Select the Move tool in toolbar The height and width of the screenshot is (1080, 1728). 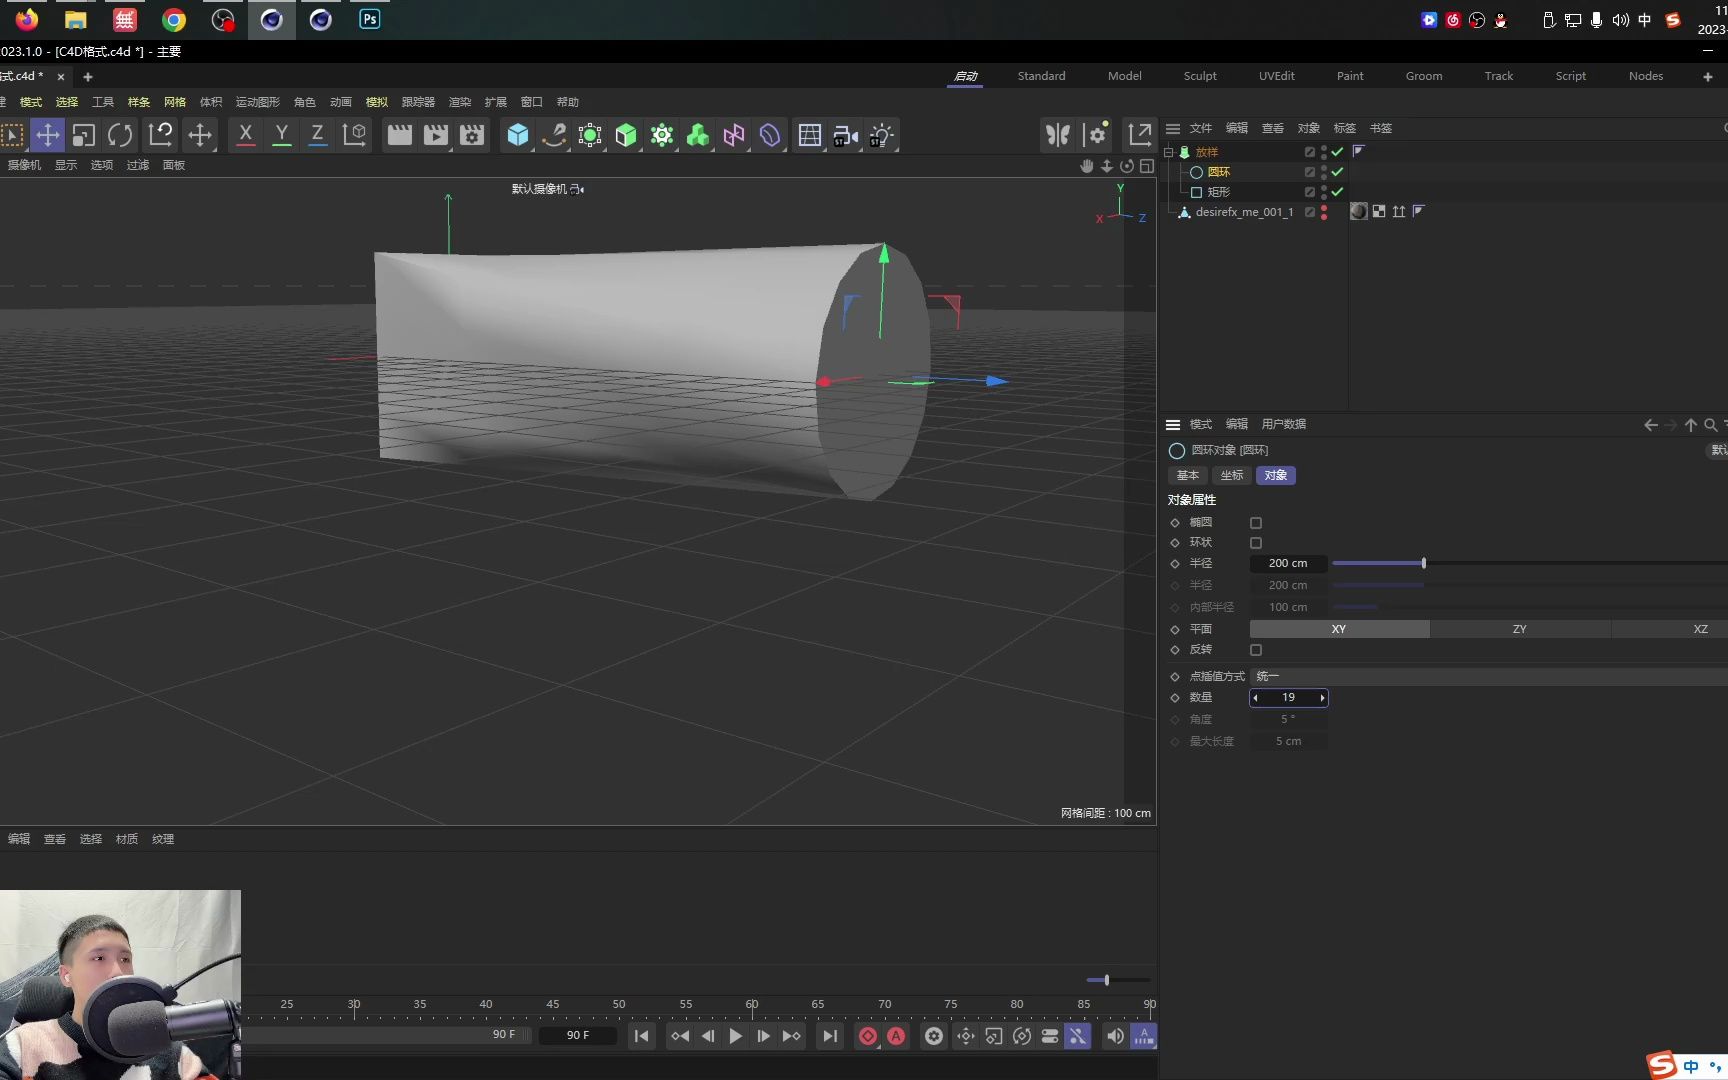point(47,135)
